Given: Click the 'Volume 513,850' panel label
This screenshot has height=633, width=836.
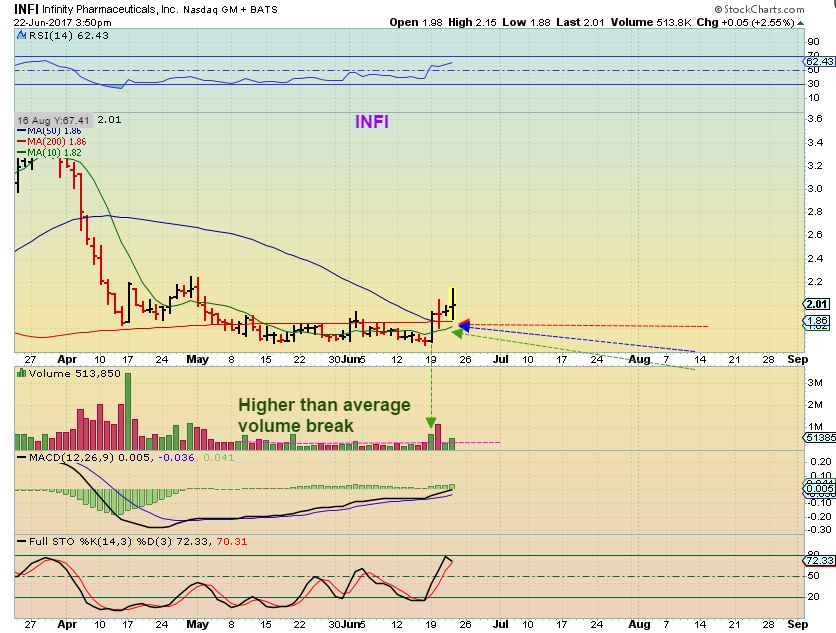Looking at the screenshot, I should coord(75,373).
